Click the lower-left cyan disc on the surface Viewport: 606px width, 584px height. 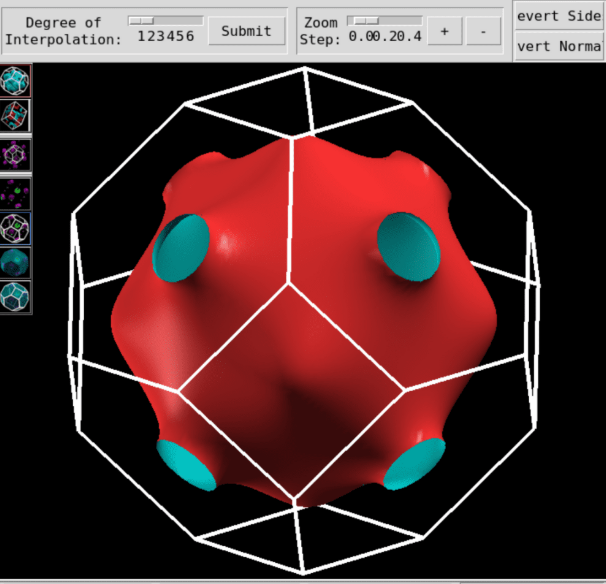pos(186,465)
